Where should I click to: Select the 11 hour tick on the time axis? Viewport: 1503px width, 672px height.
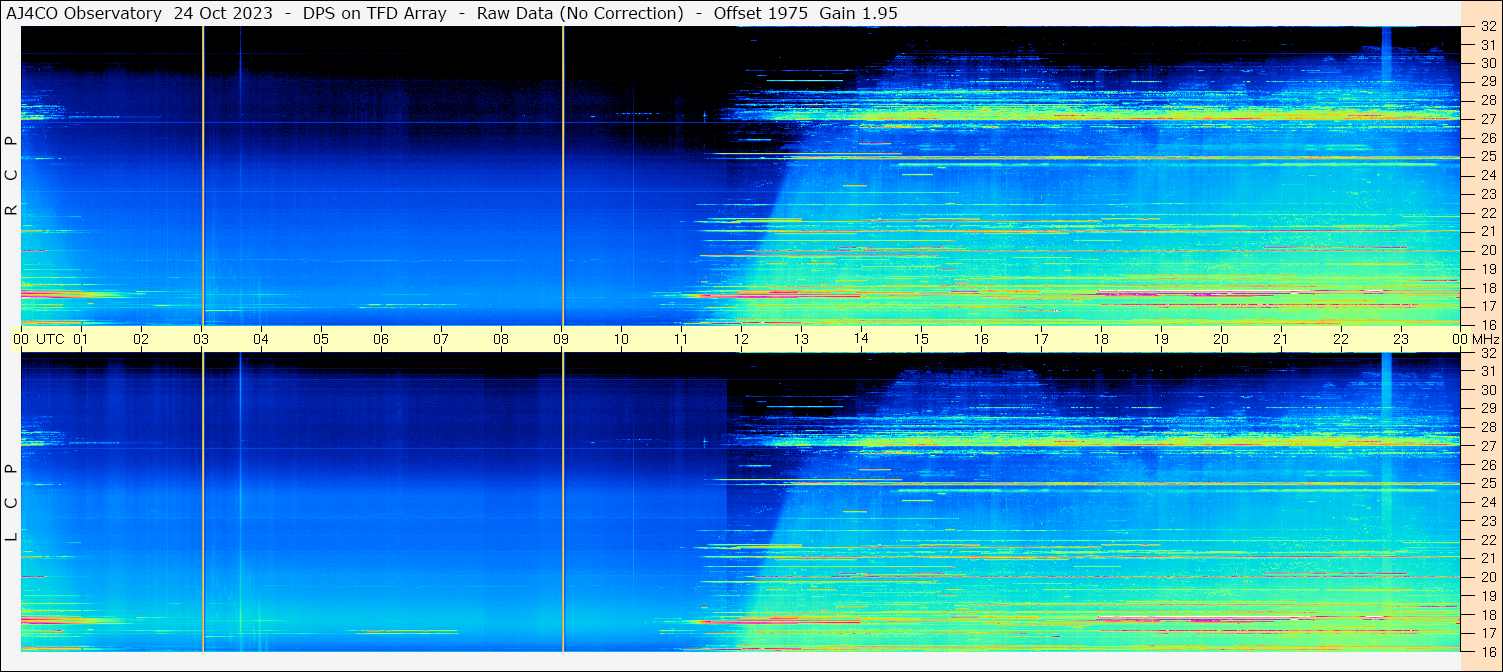(x=681, y=339)
